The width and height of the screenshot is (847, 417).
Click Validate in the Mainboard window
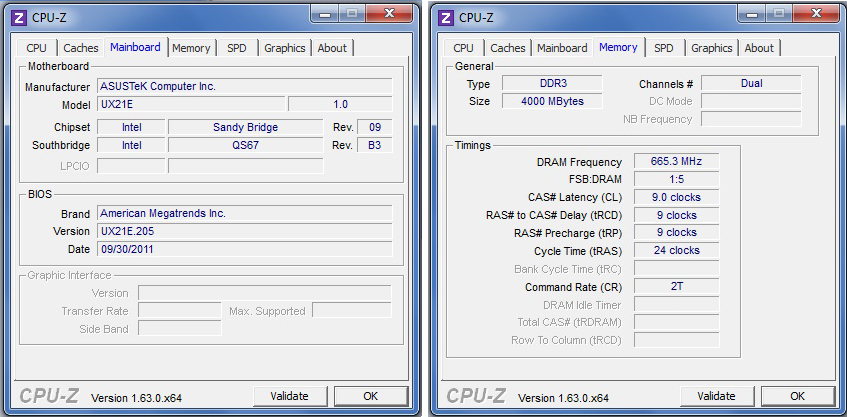(x=290, y=396)
